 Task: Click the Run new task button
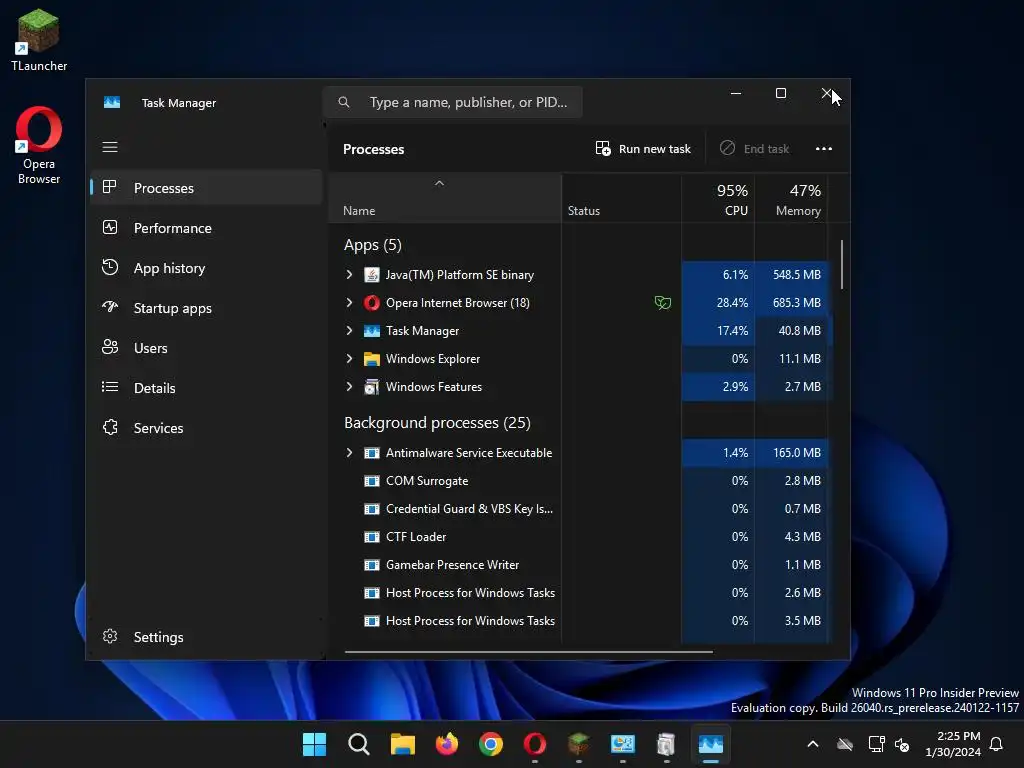(643, 149)
